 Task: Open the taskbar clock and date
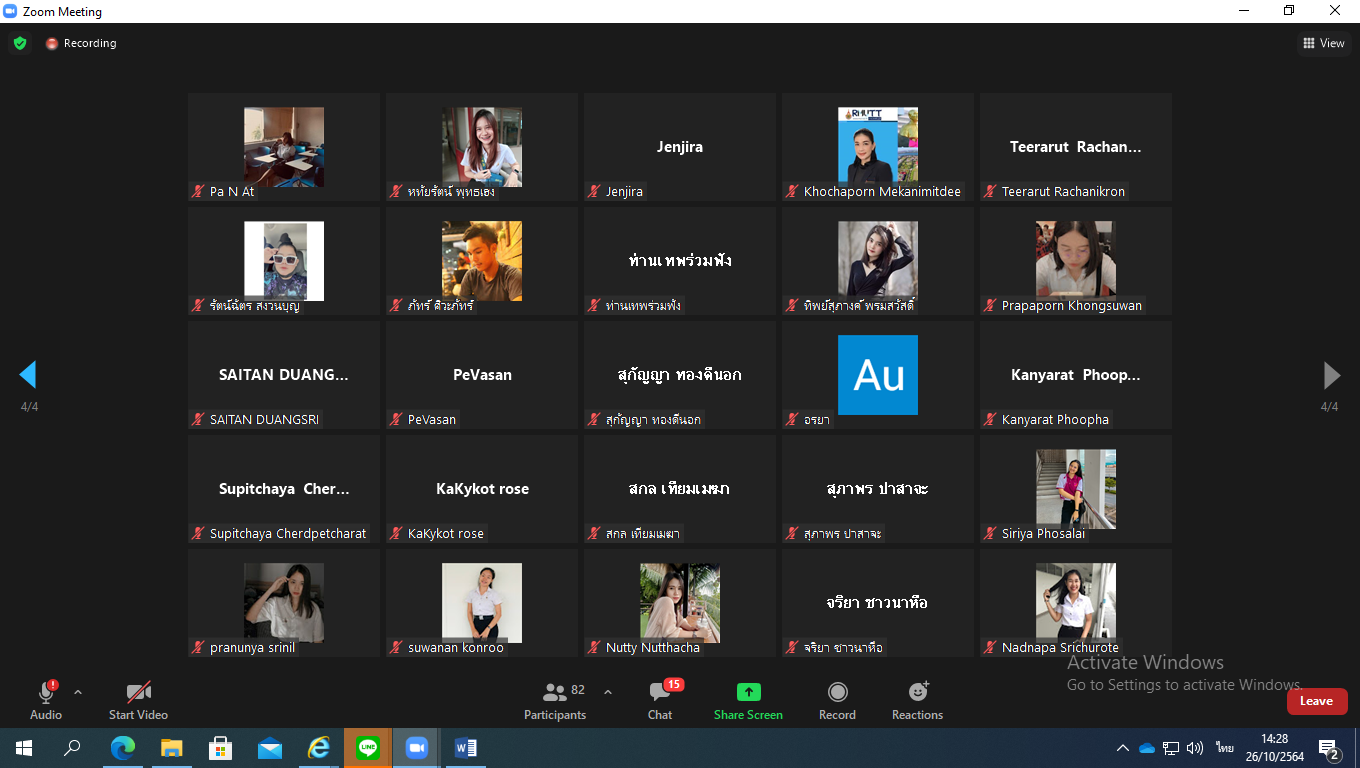1274,748
